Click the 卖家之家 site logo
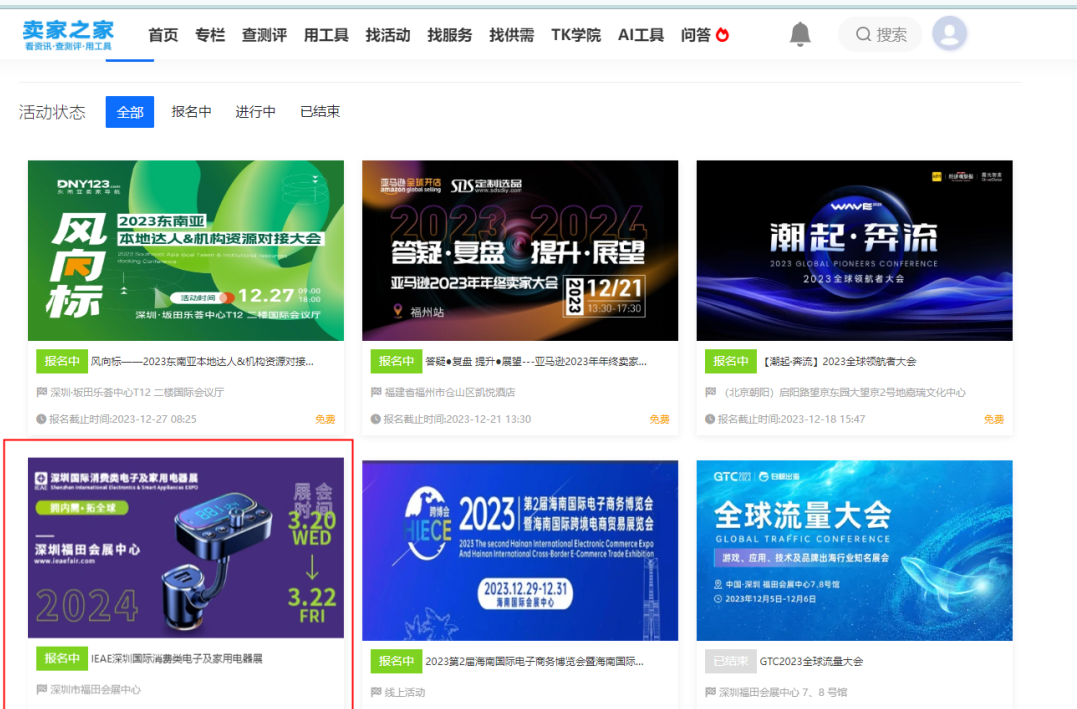1077x709 pixels. coord(68,34)
